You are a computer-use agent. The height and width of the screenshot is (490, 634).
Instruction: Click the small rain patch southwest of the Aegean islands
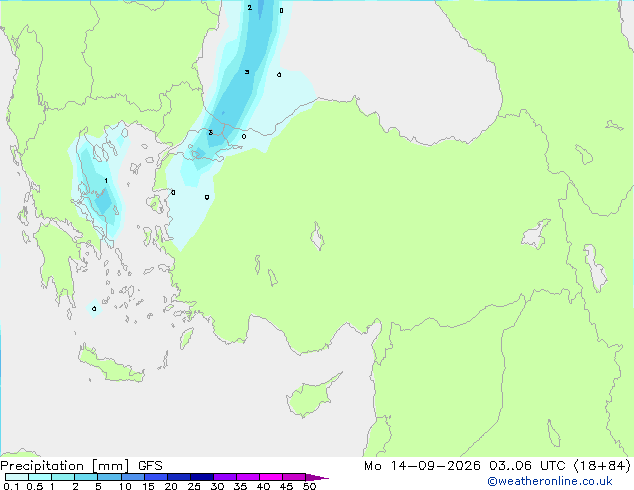94,309
